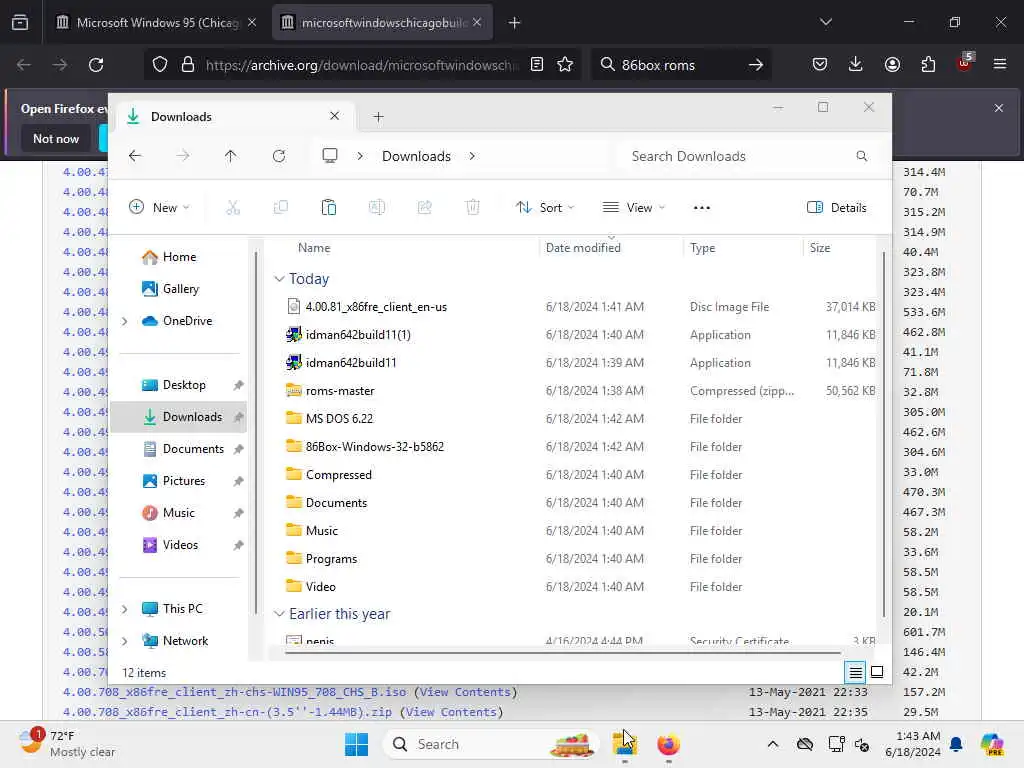The height and width of the screenshot is (768, 1024).
Task: Click View Contents link for CHS_B.iso
Action: click(x=465, y=692)
